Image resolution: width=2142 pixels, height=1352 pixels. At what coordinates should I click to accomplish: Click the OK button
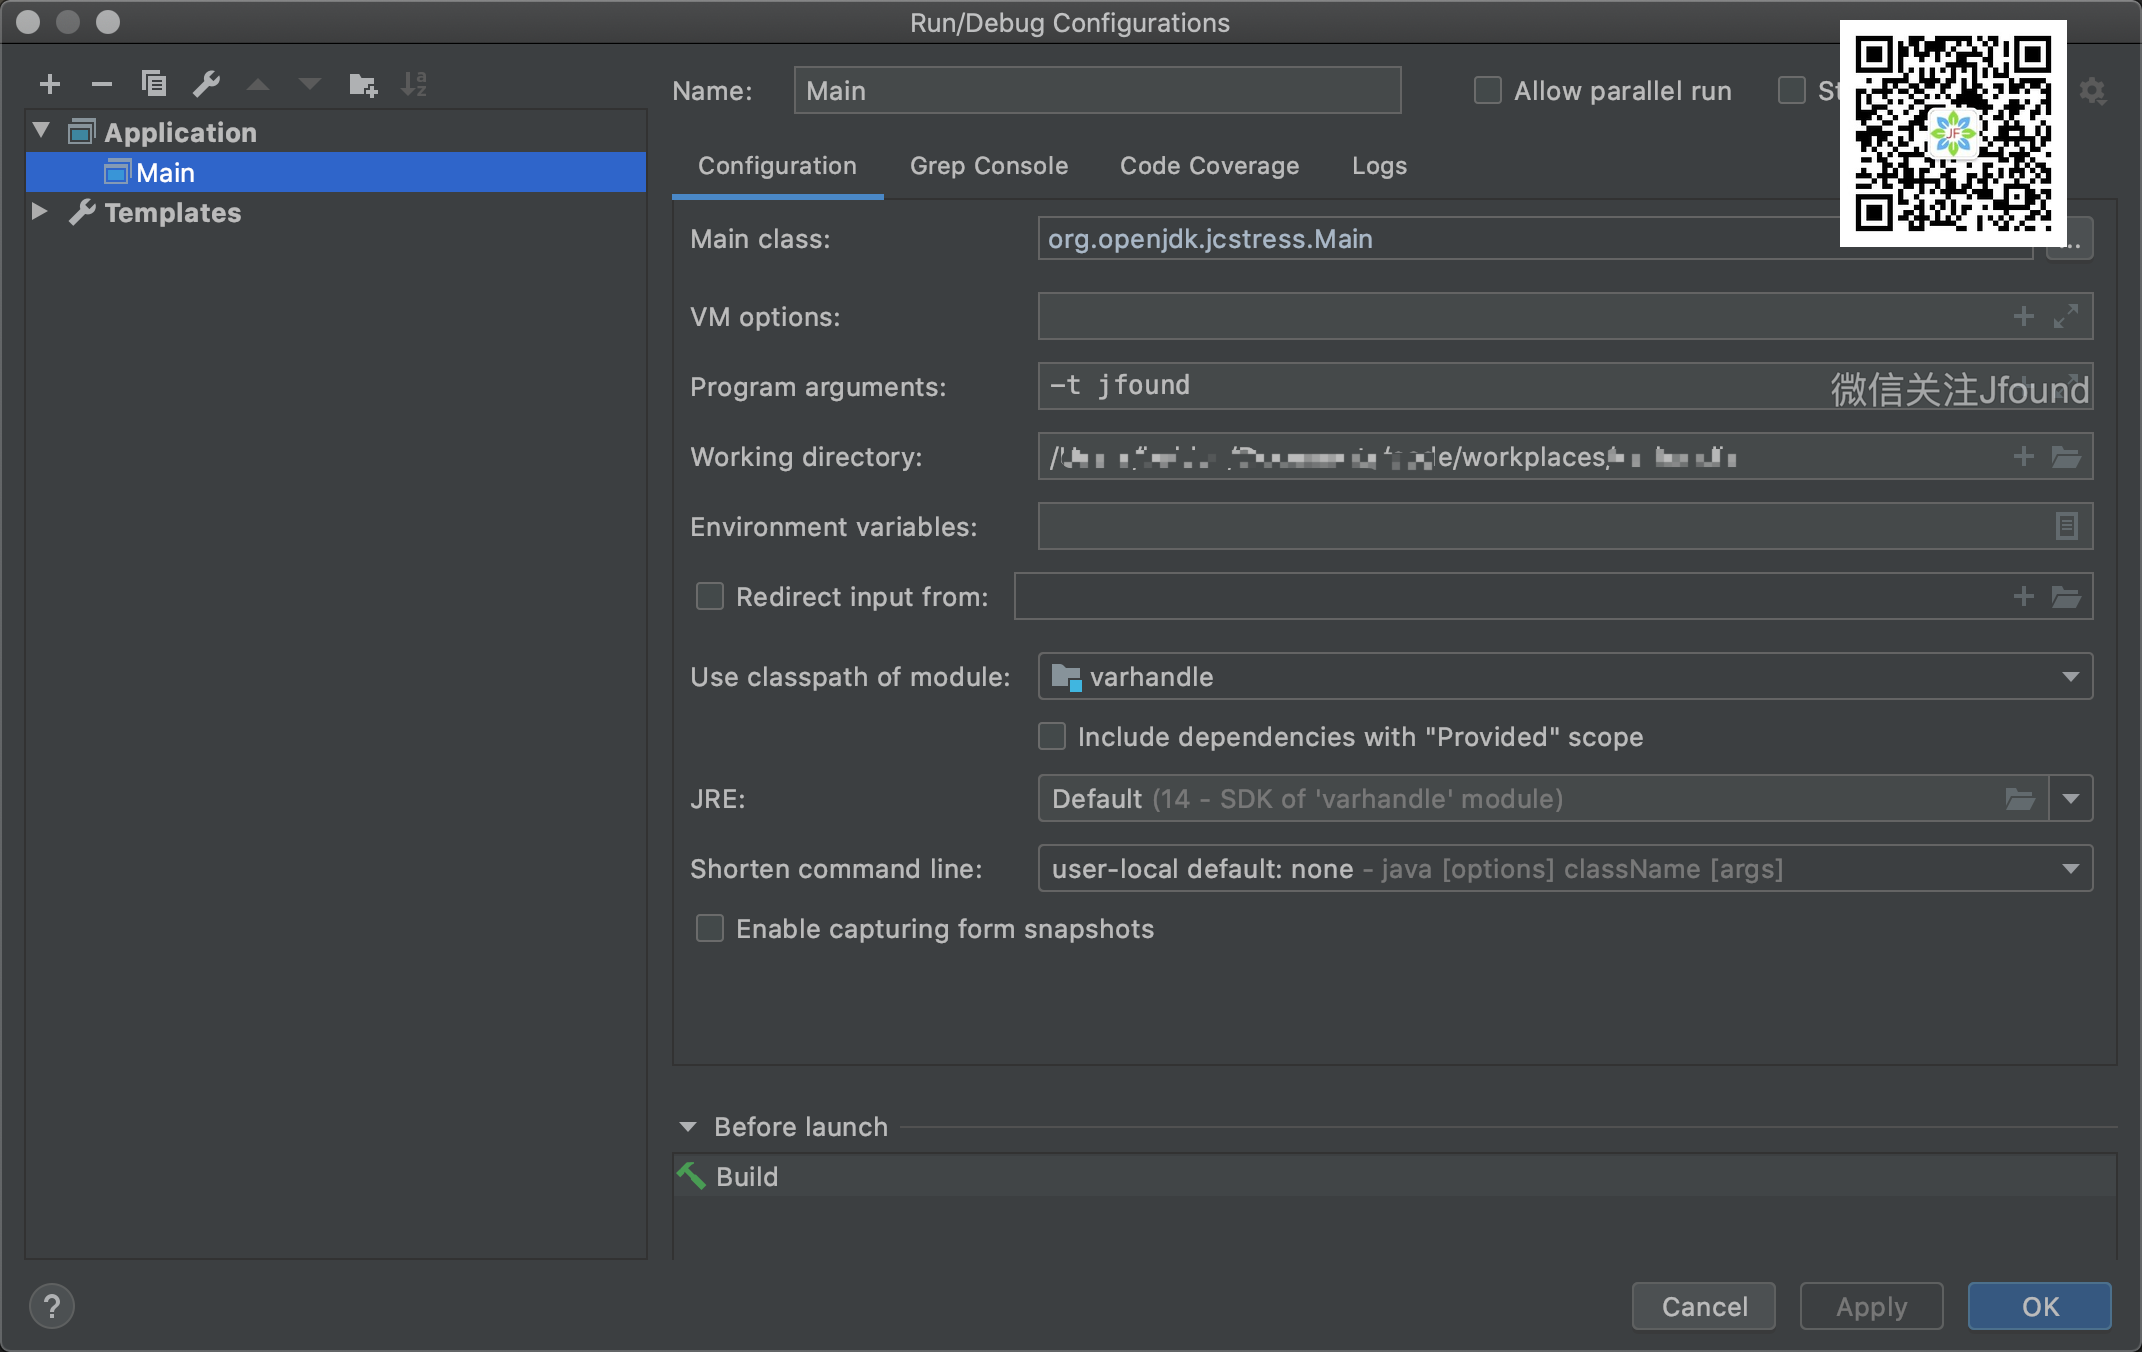pyautogui.click(x=2039, y=1306)
